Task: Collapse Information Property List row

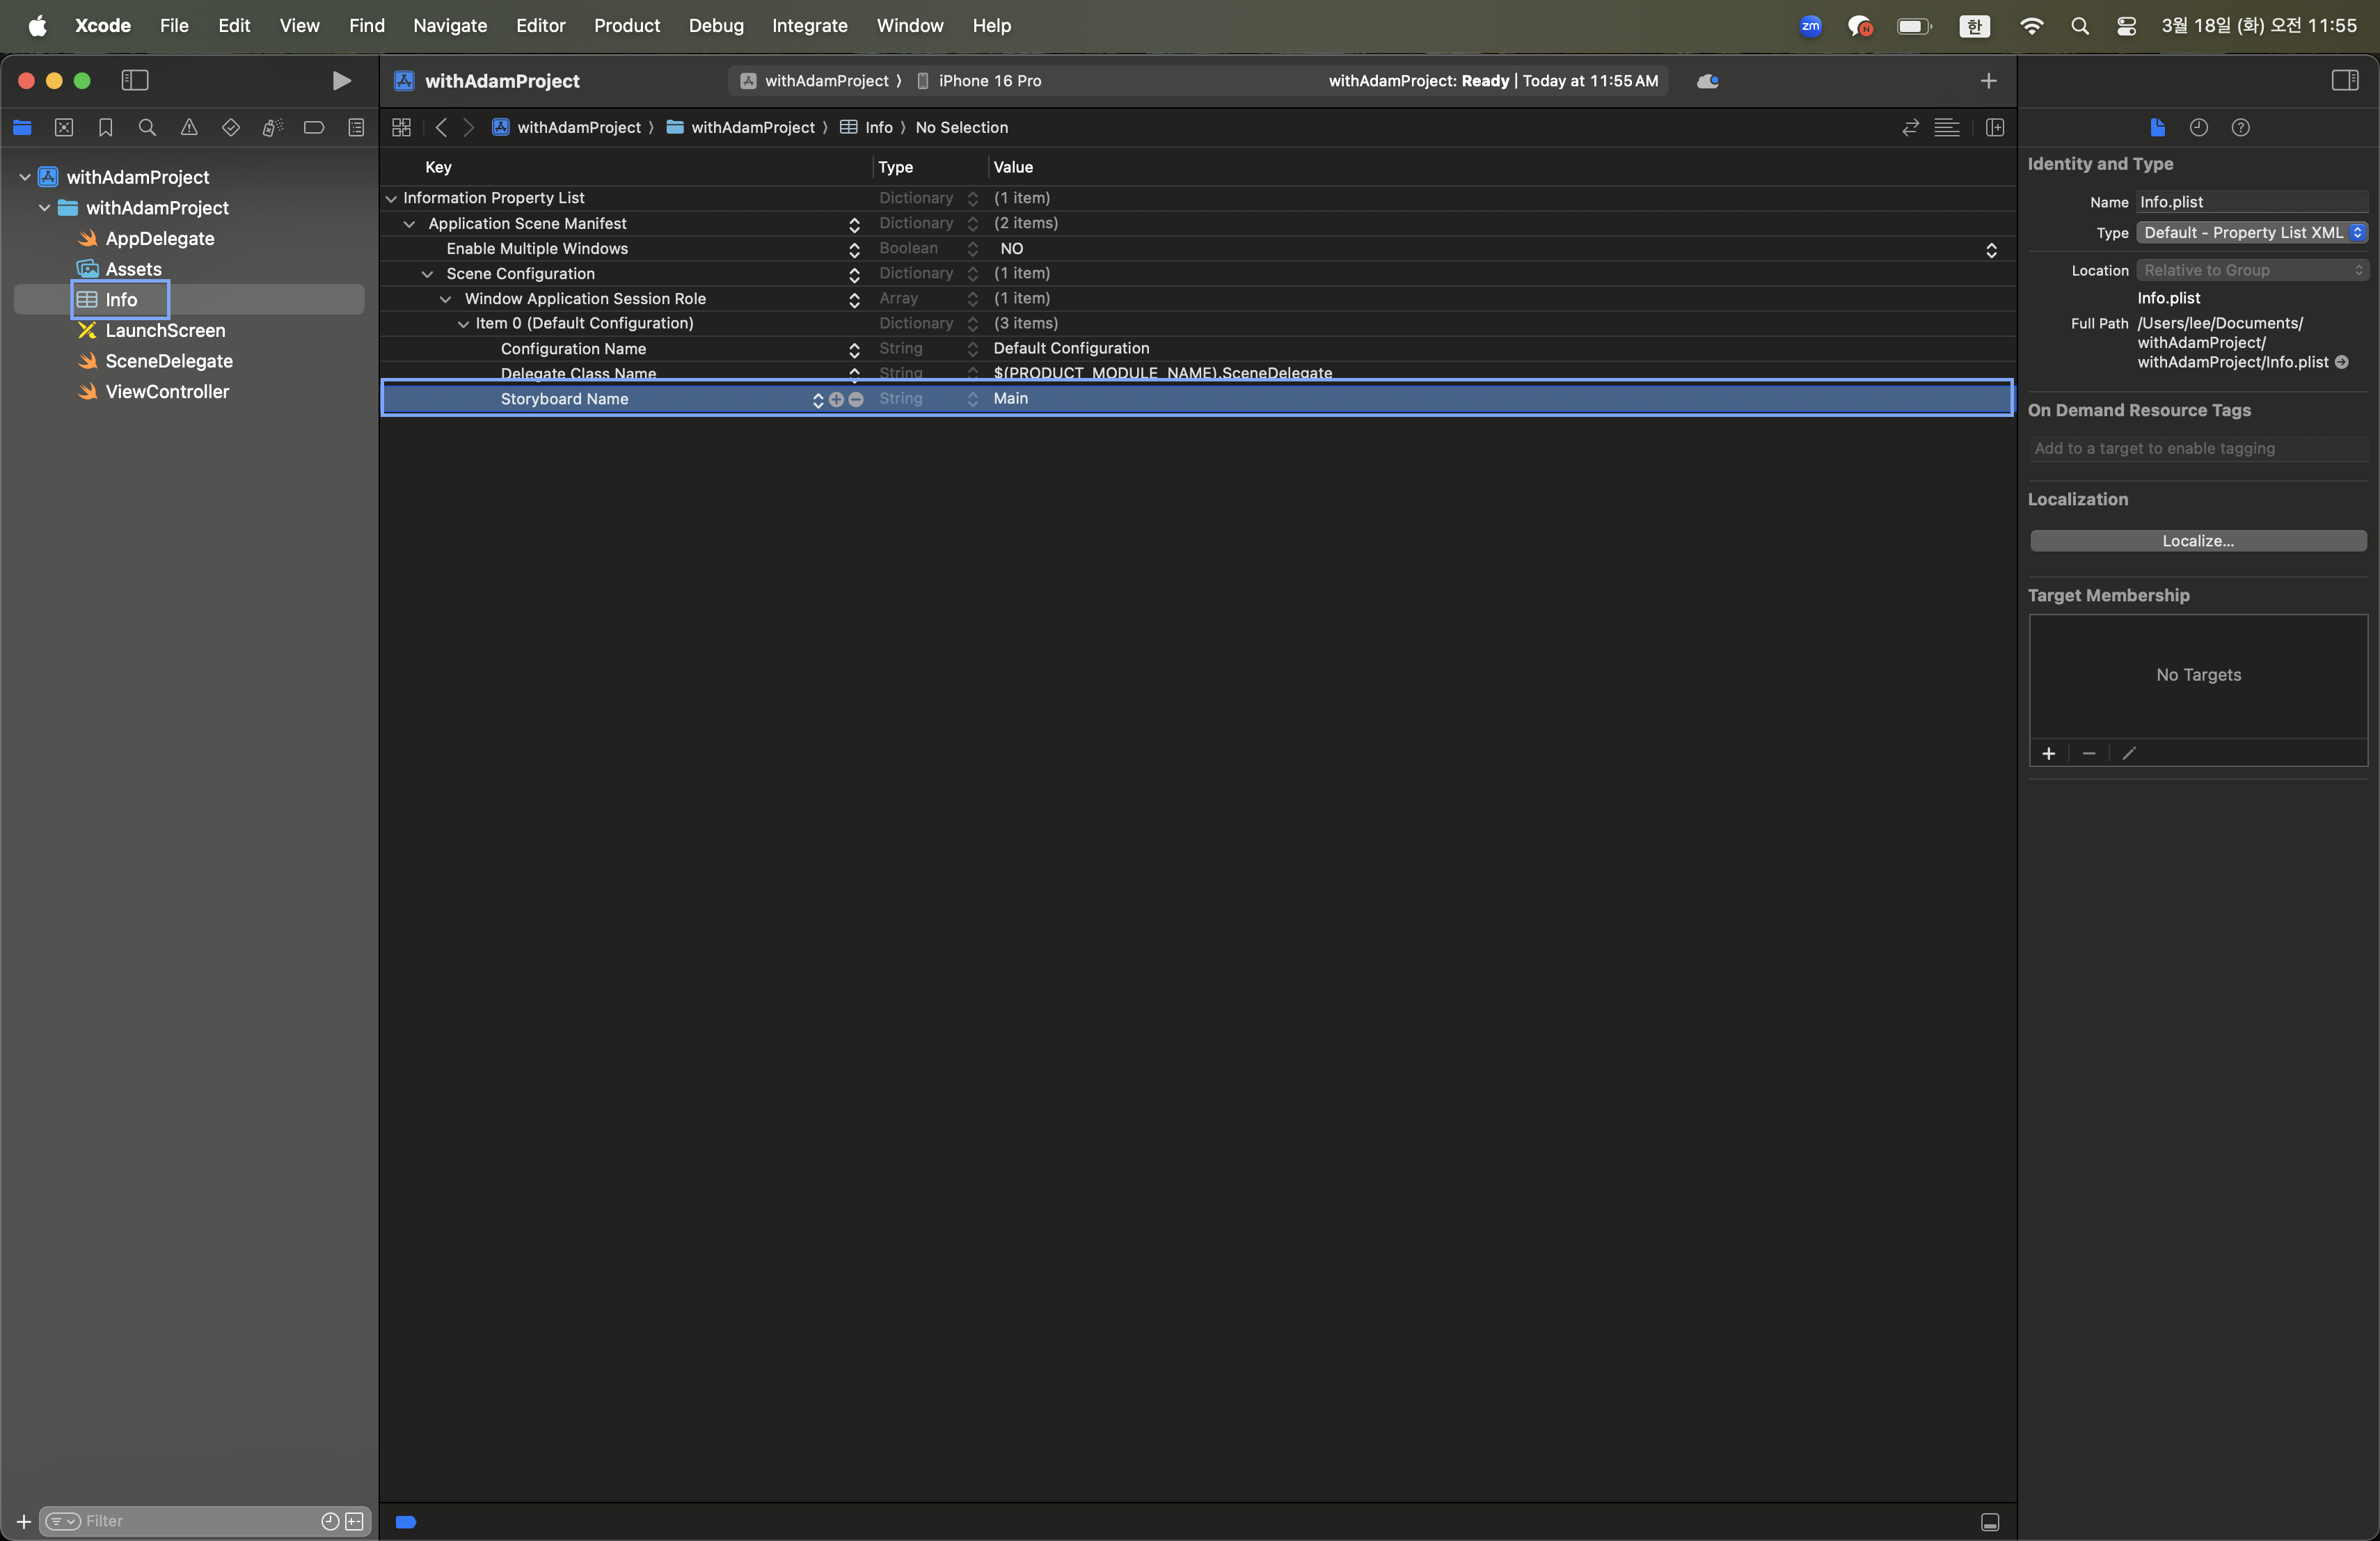Action: click(391, 198)
